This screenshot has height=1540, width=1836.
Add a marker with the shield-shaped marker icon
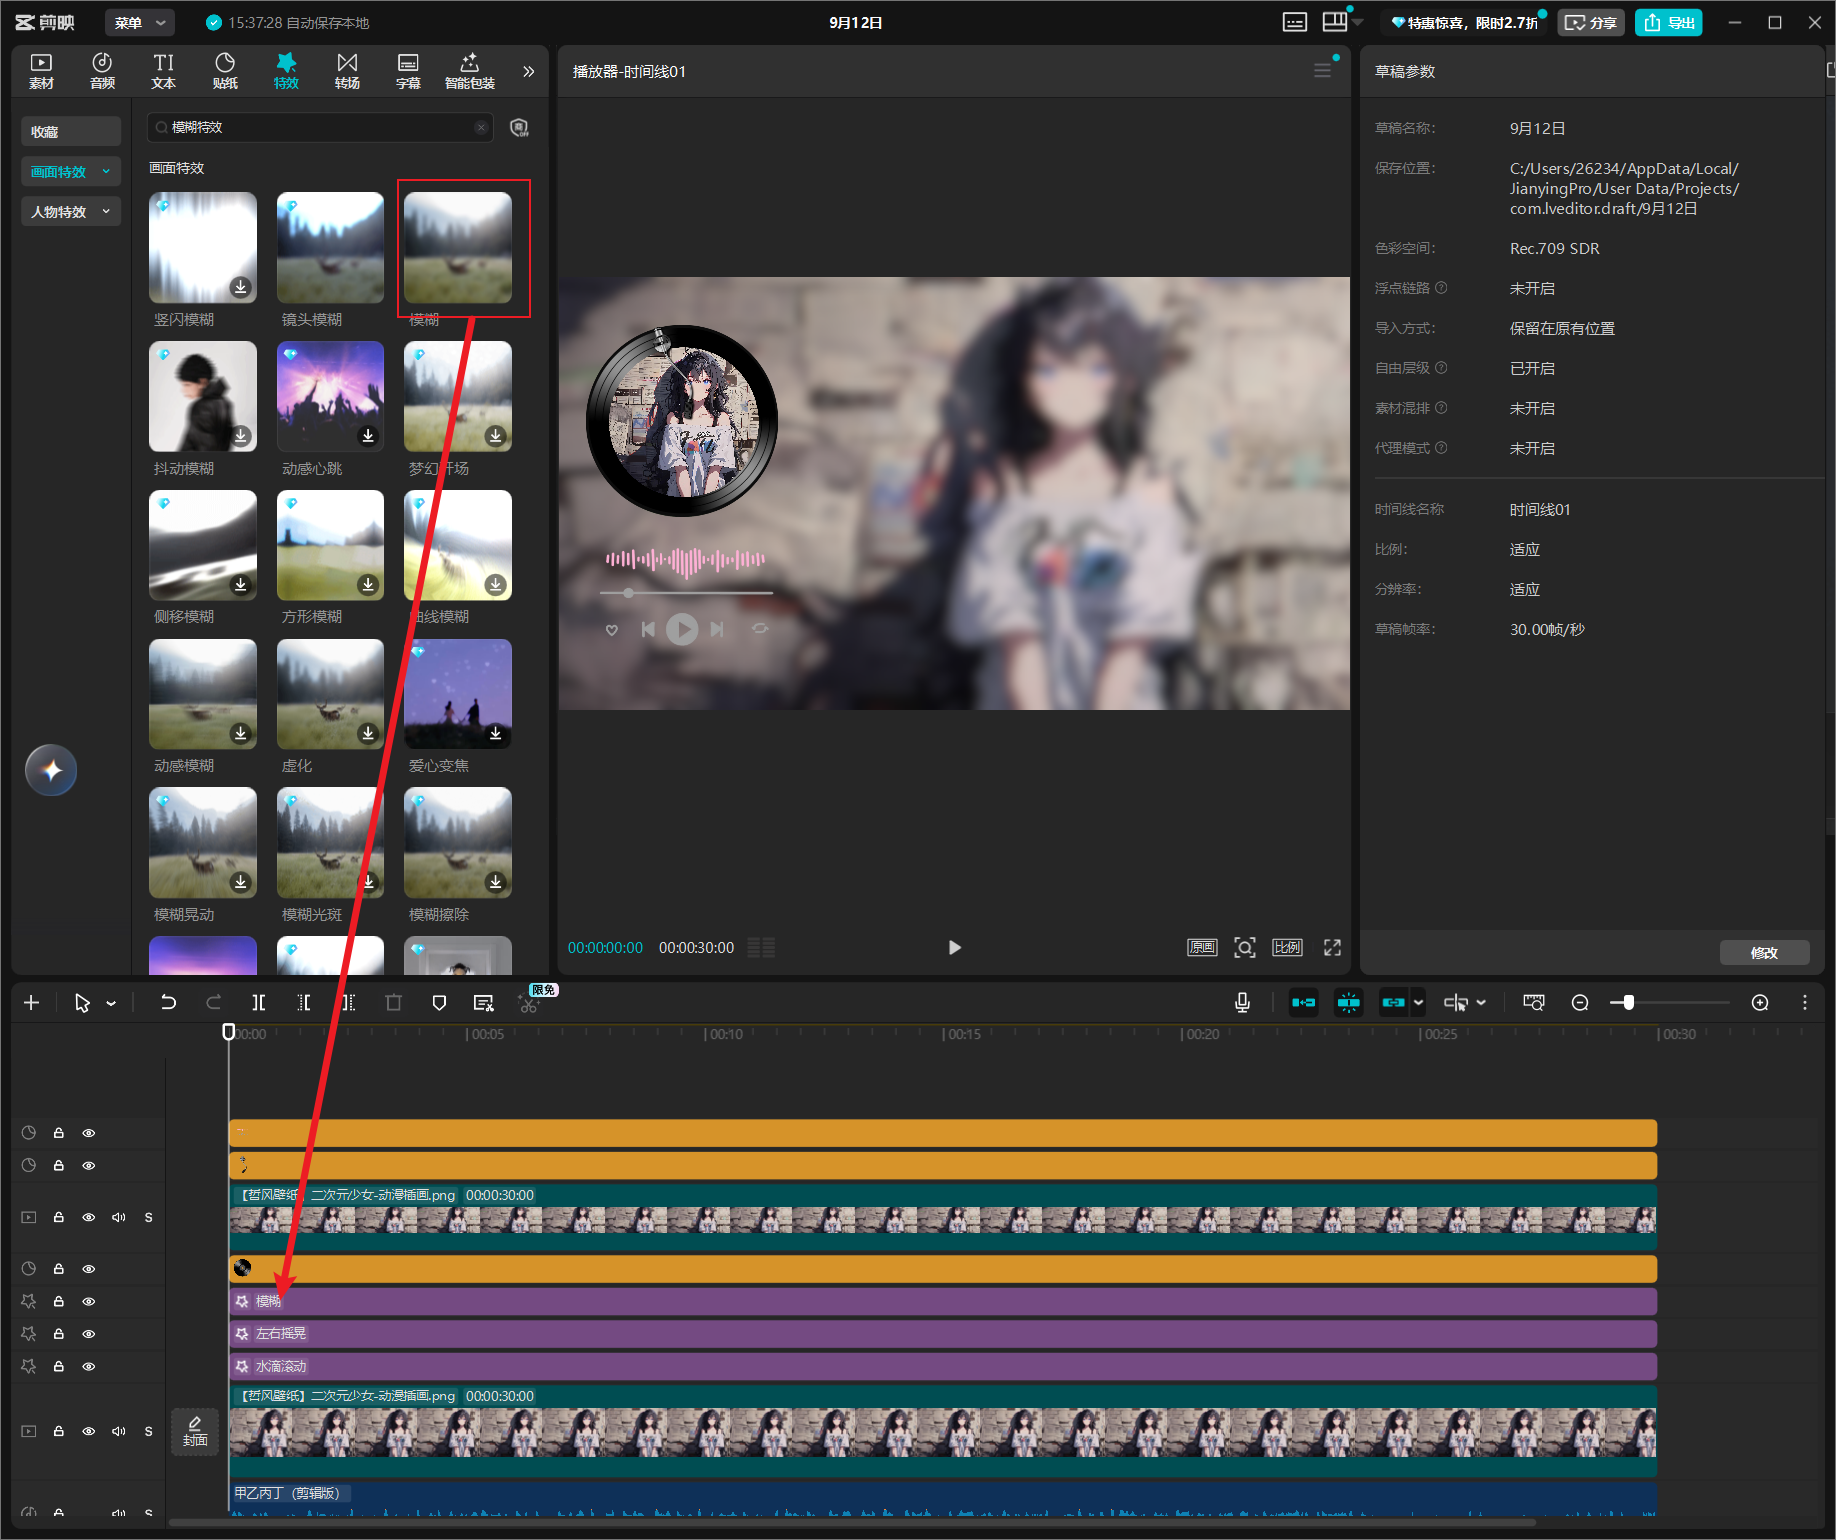pyautogui.click(x=439, y=1003)
